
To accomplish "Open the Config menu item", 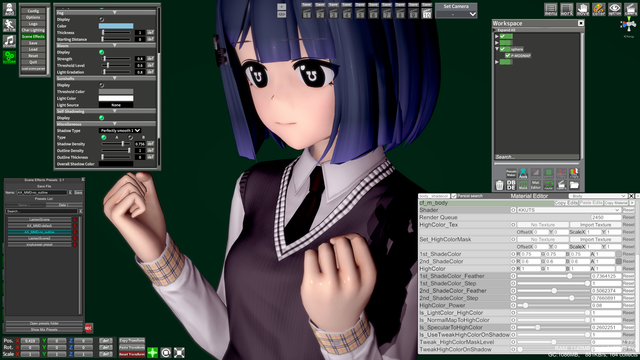I will click(33, 11).
